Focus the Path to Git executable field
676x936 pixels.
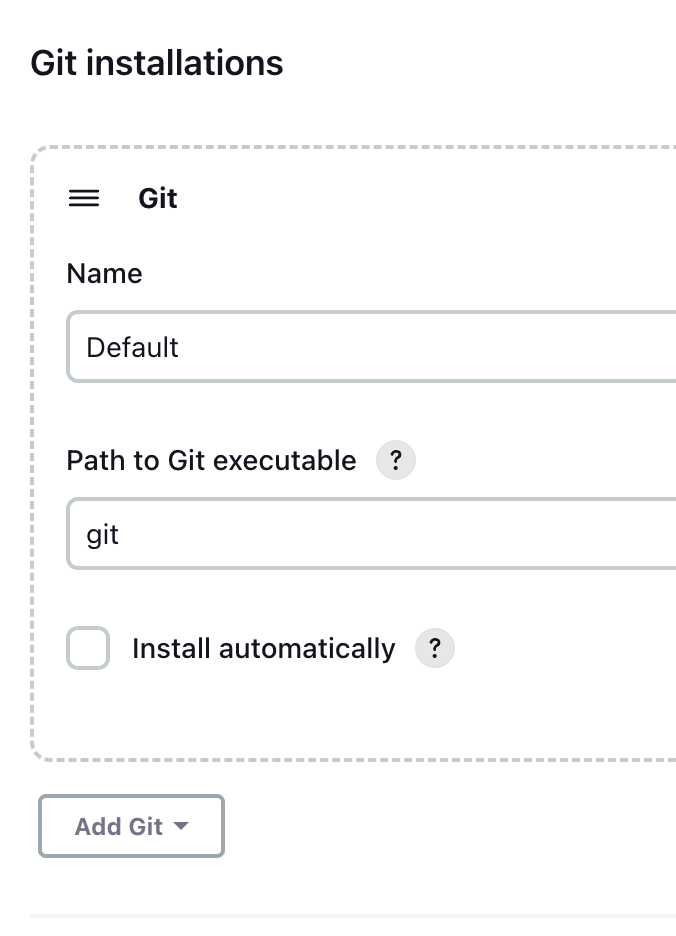[x=370, y=535]
